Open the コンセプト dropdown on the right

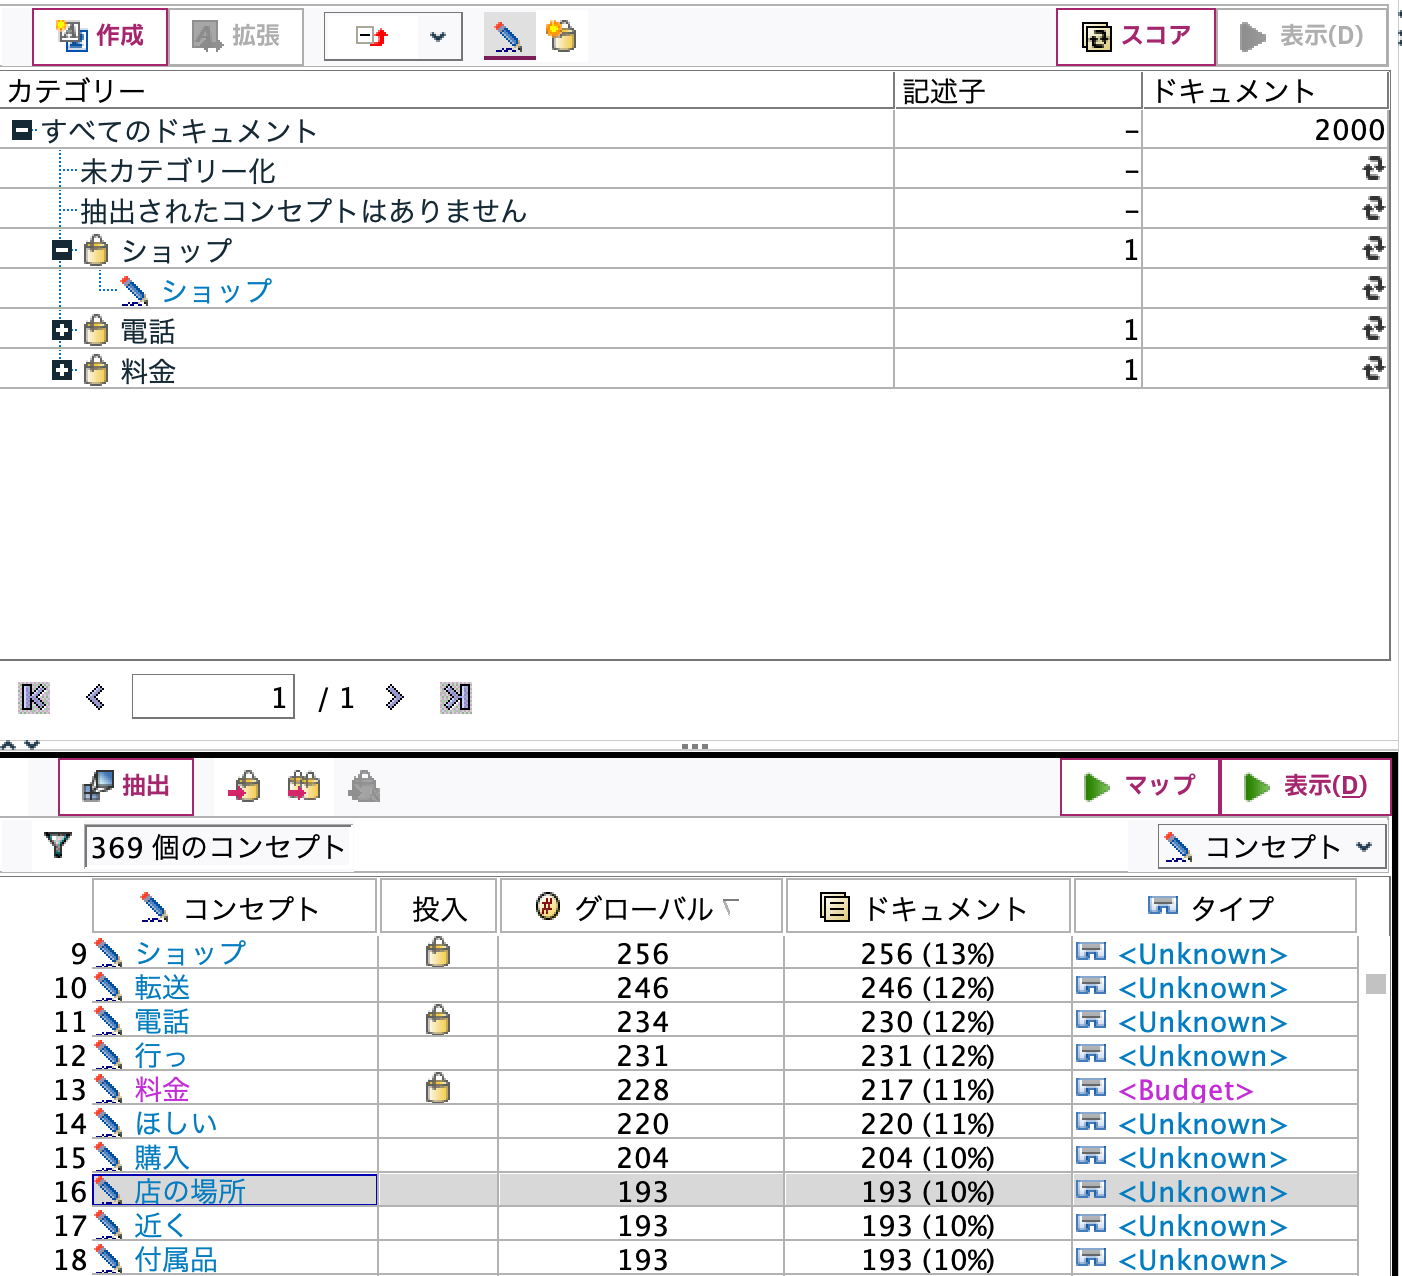[x=1270, y=846]
